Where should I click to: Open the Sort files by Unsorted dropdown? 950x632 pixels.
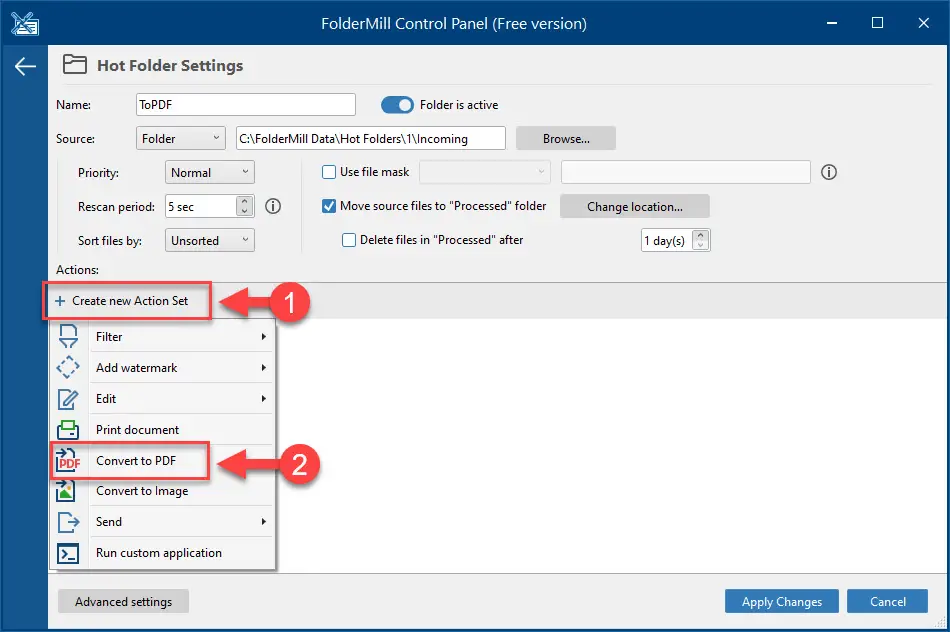pos(210,240)
